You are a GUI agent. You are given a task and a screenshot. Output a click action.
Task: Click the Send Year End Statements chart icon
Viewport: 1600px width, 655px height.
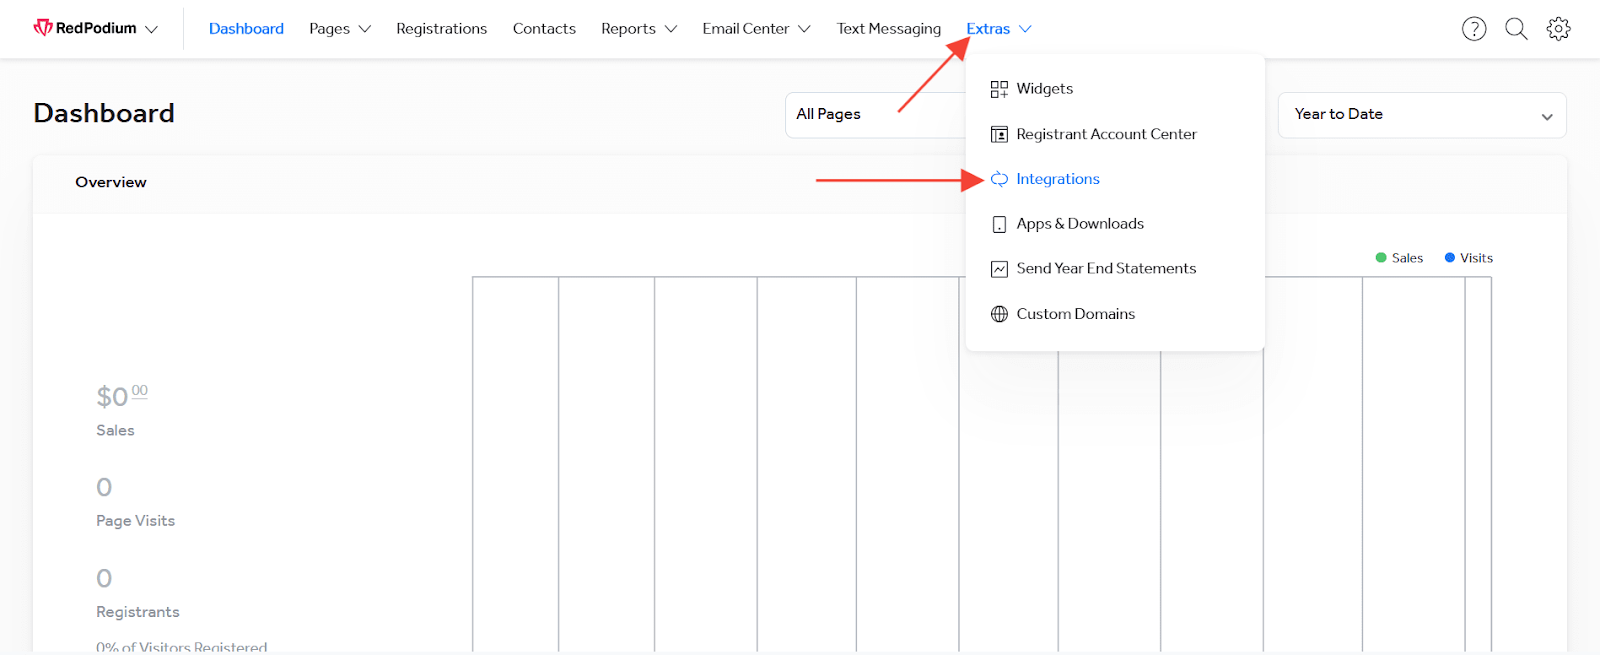(999, 269)
